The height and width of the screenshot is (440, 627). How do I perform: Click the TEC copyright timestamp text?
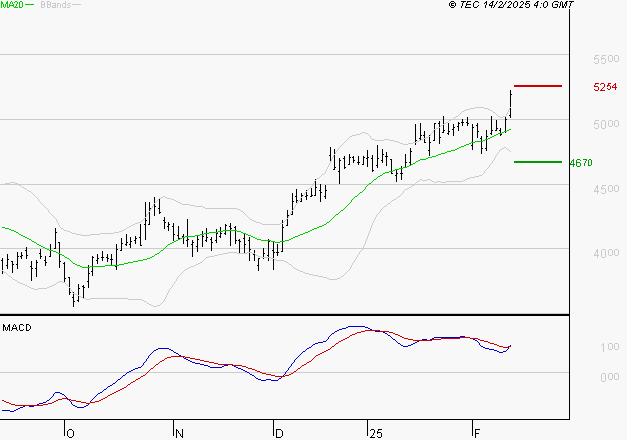point(511,4)
